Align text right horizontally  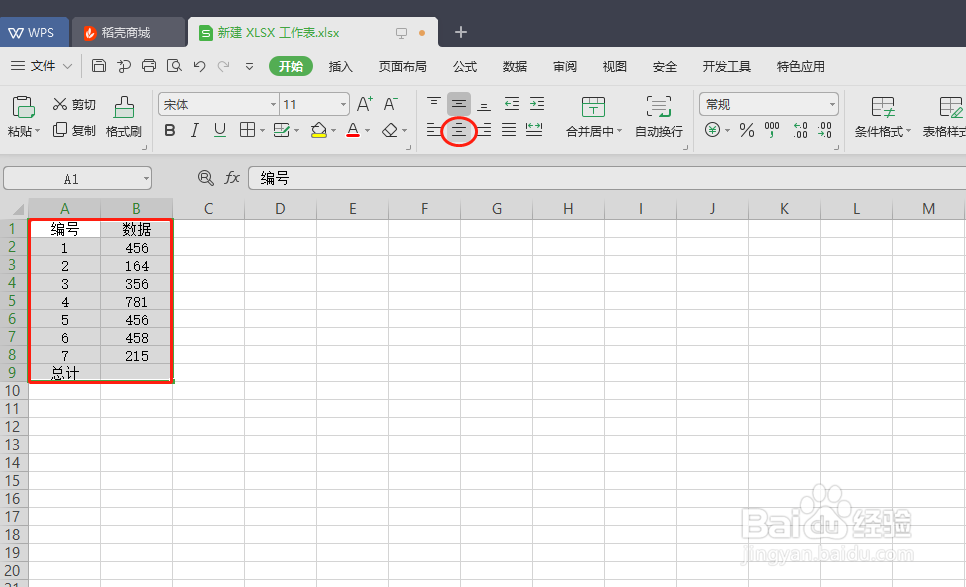pyautogui.click(x=484, y=130)
